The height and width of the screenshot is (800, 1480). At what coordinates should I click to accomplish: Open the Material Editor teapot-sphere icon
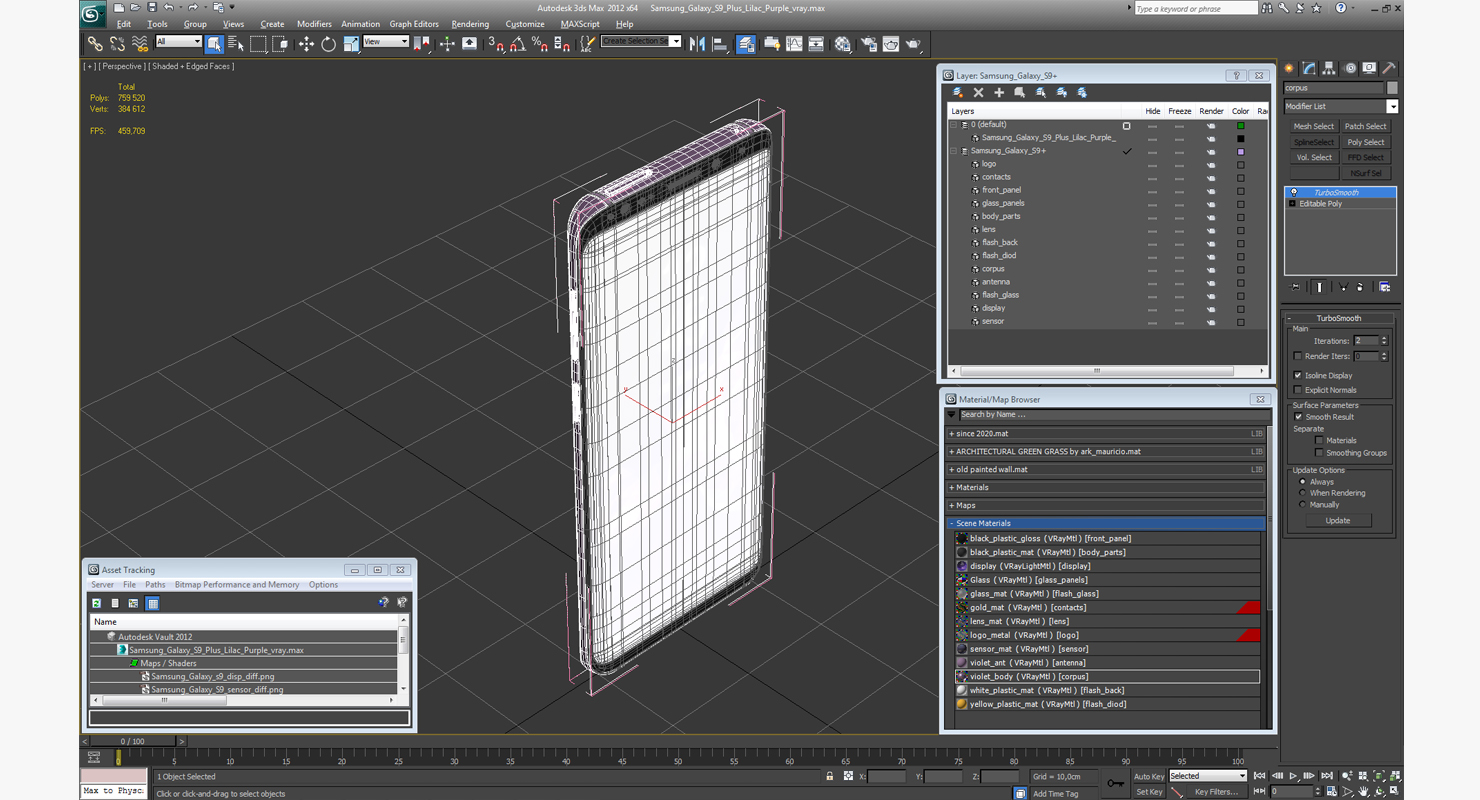pyautogui.click(x=843, y=44)
